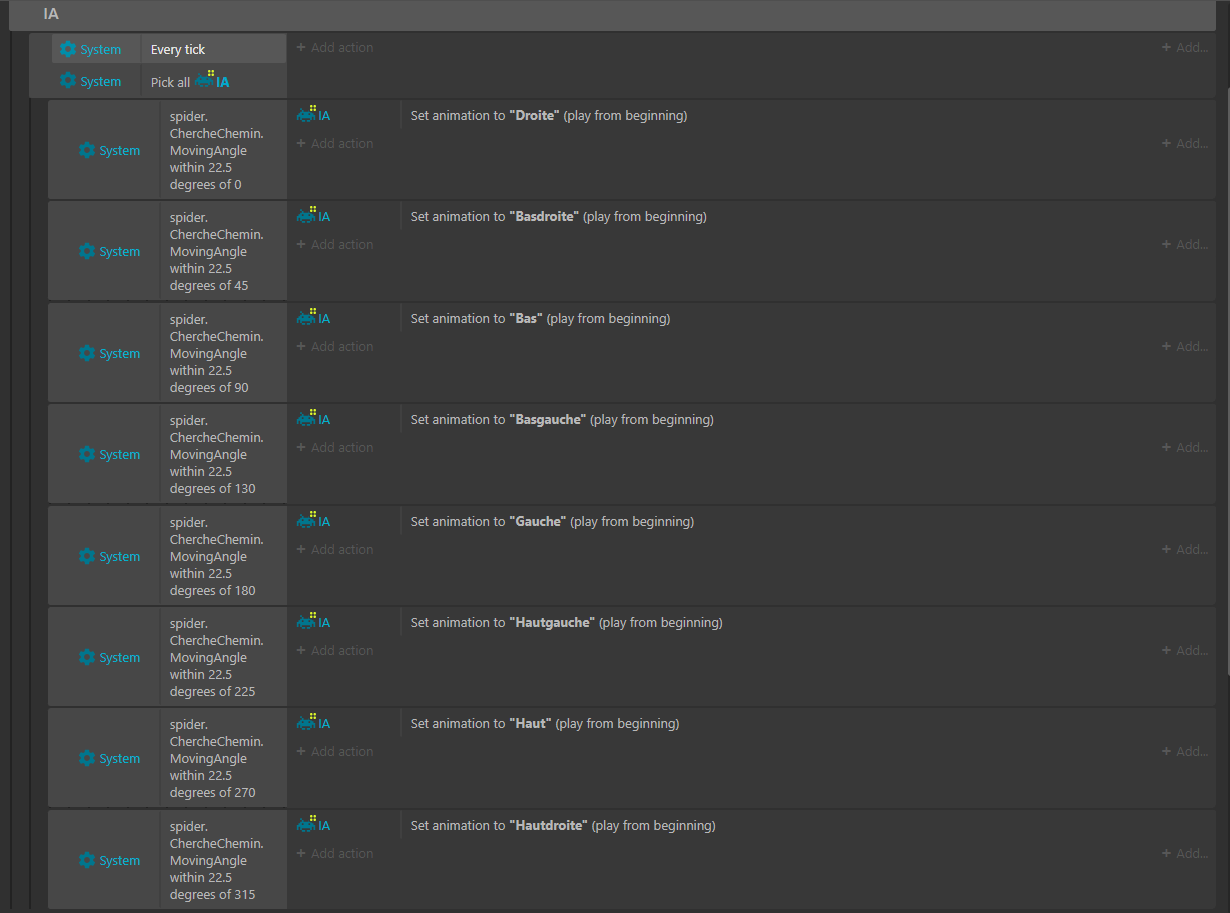Screen dimensions: 1230x913
Task: Click IA sprite icon for Bas action
Action: tap(307, 317)
